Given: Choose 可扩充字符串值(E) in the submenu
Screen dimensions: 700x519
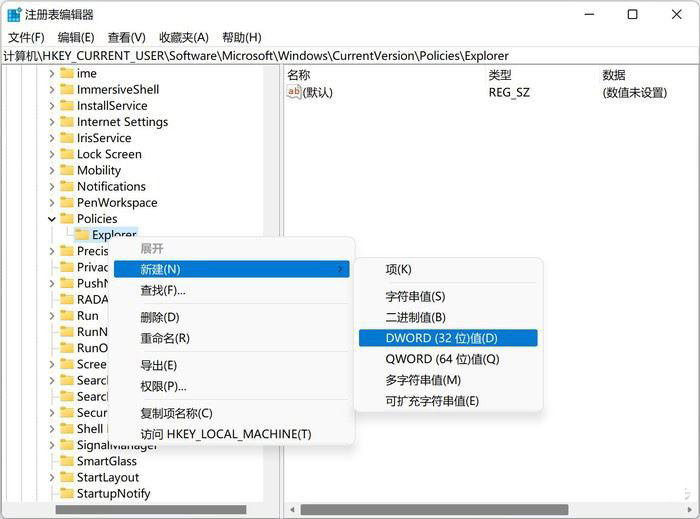Looking at the screenshot, I should point(448,401).
